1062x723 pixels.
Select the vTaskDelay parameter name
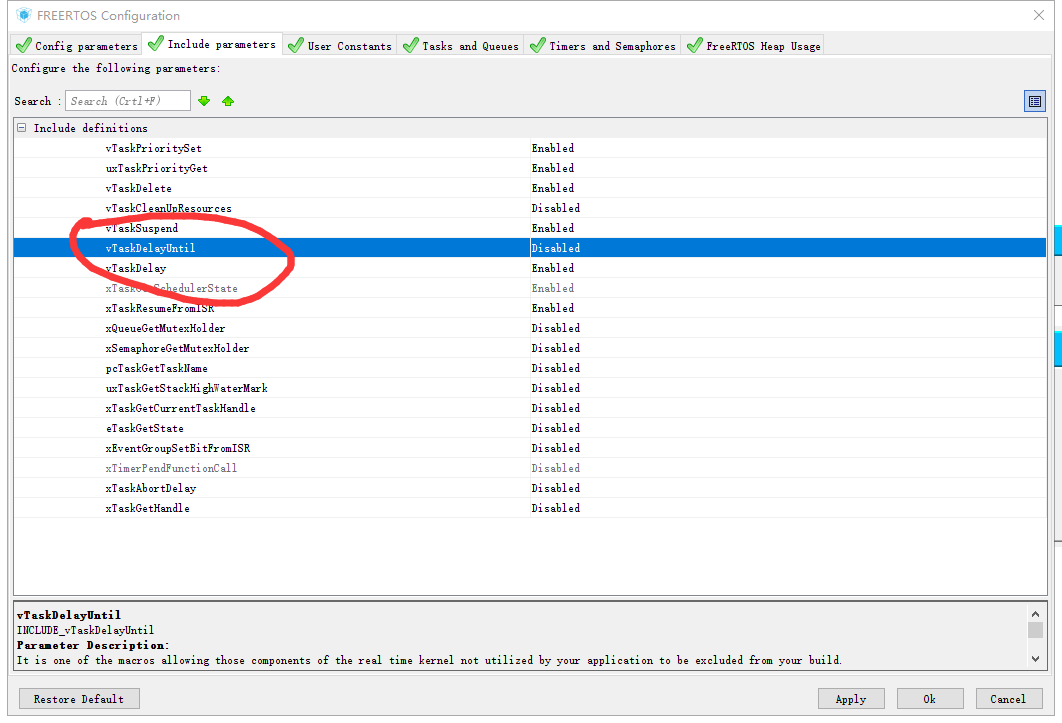135,268
